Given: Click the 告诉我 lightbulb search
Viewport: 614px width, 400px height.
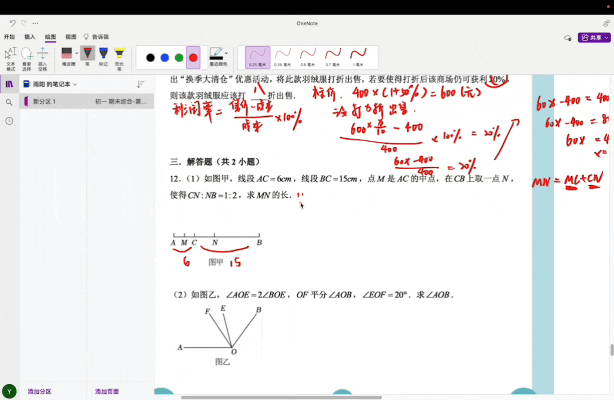Looking at the screenshot, I should (x=96, y=37).
